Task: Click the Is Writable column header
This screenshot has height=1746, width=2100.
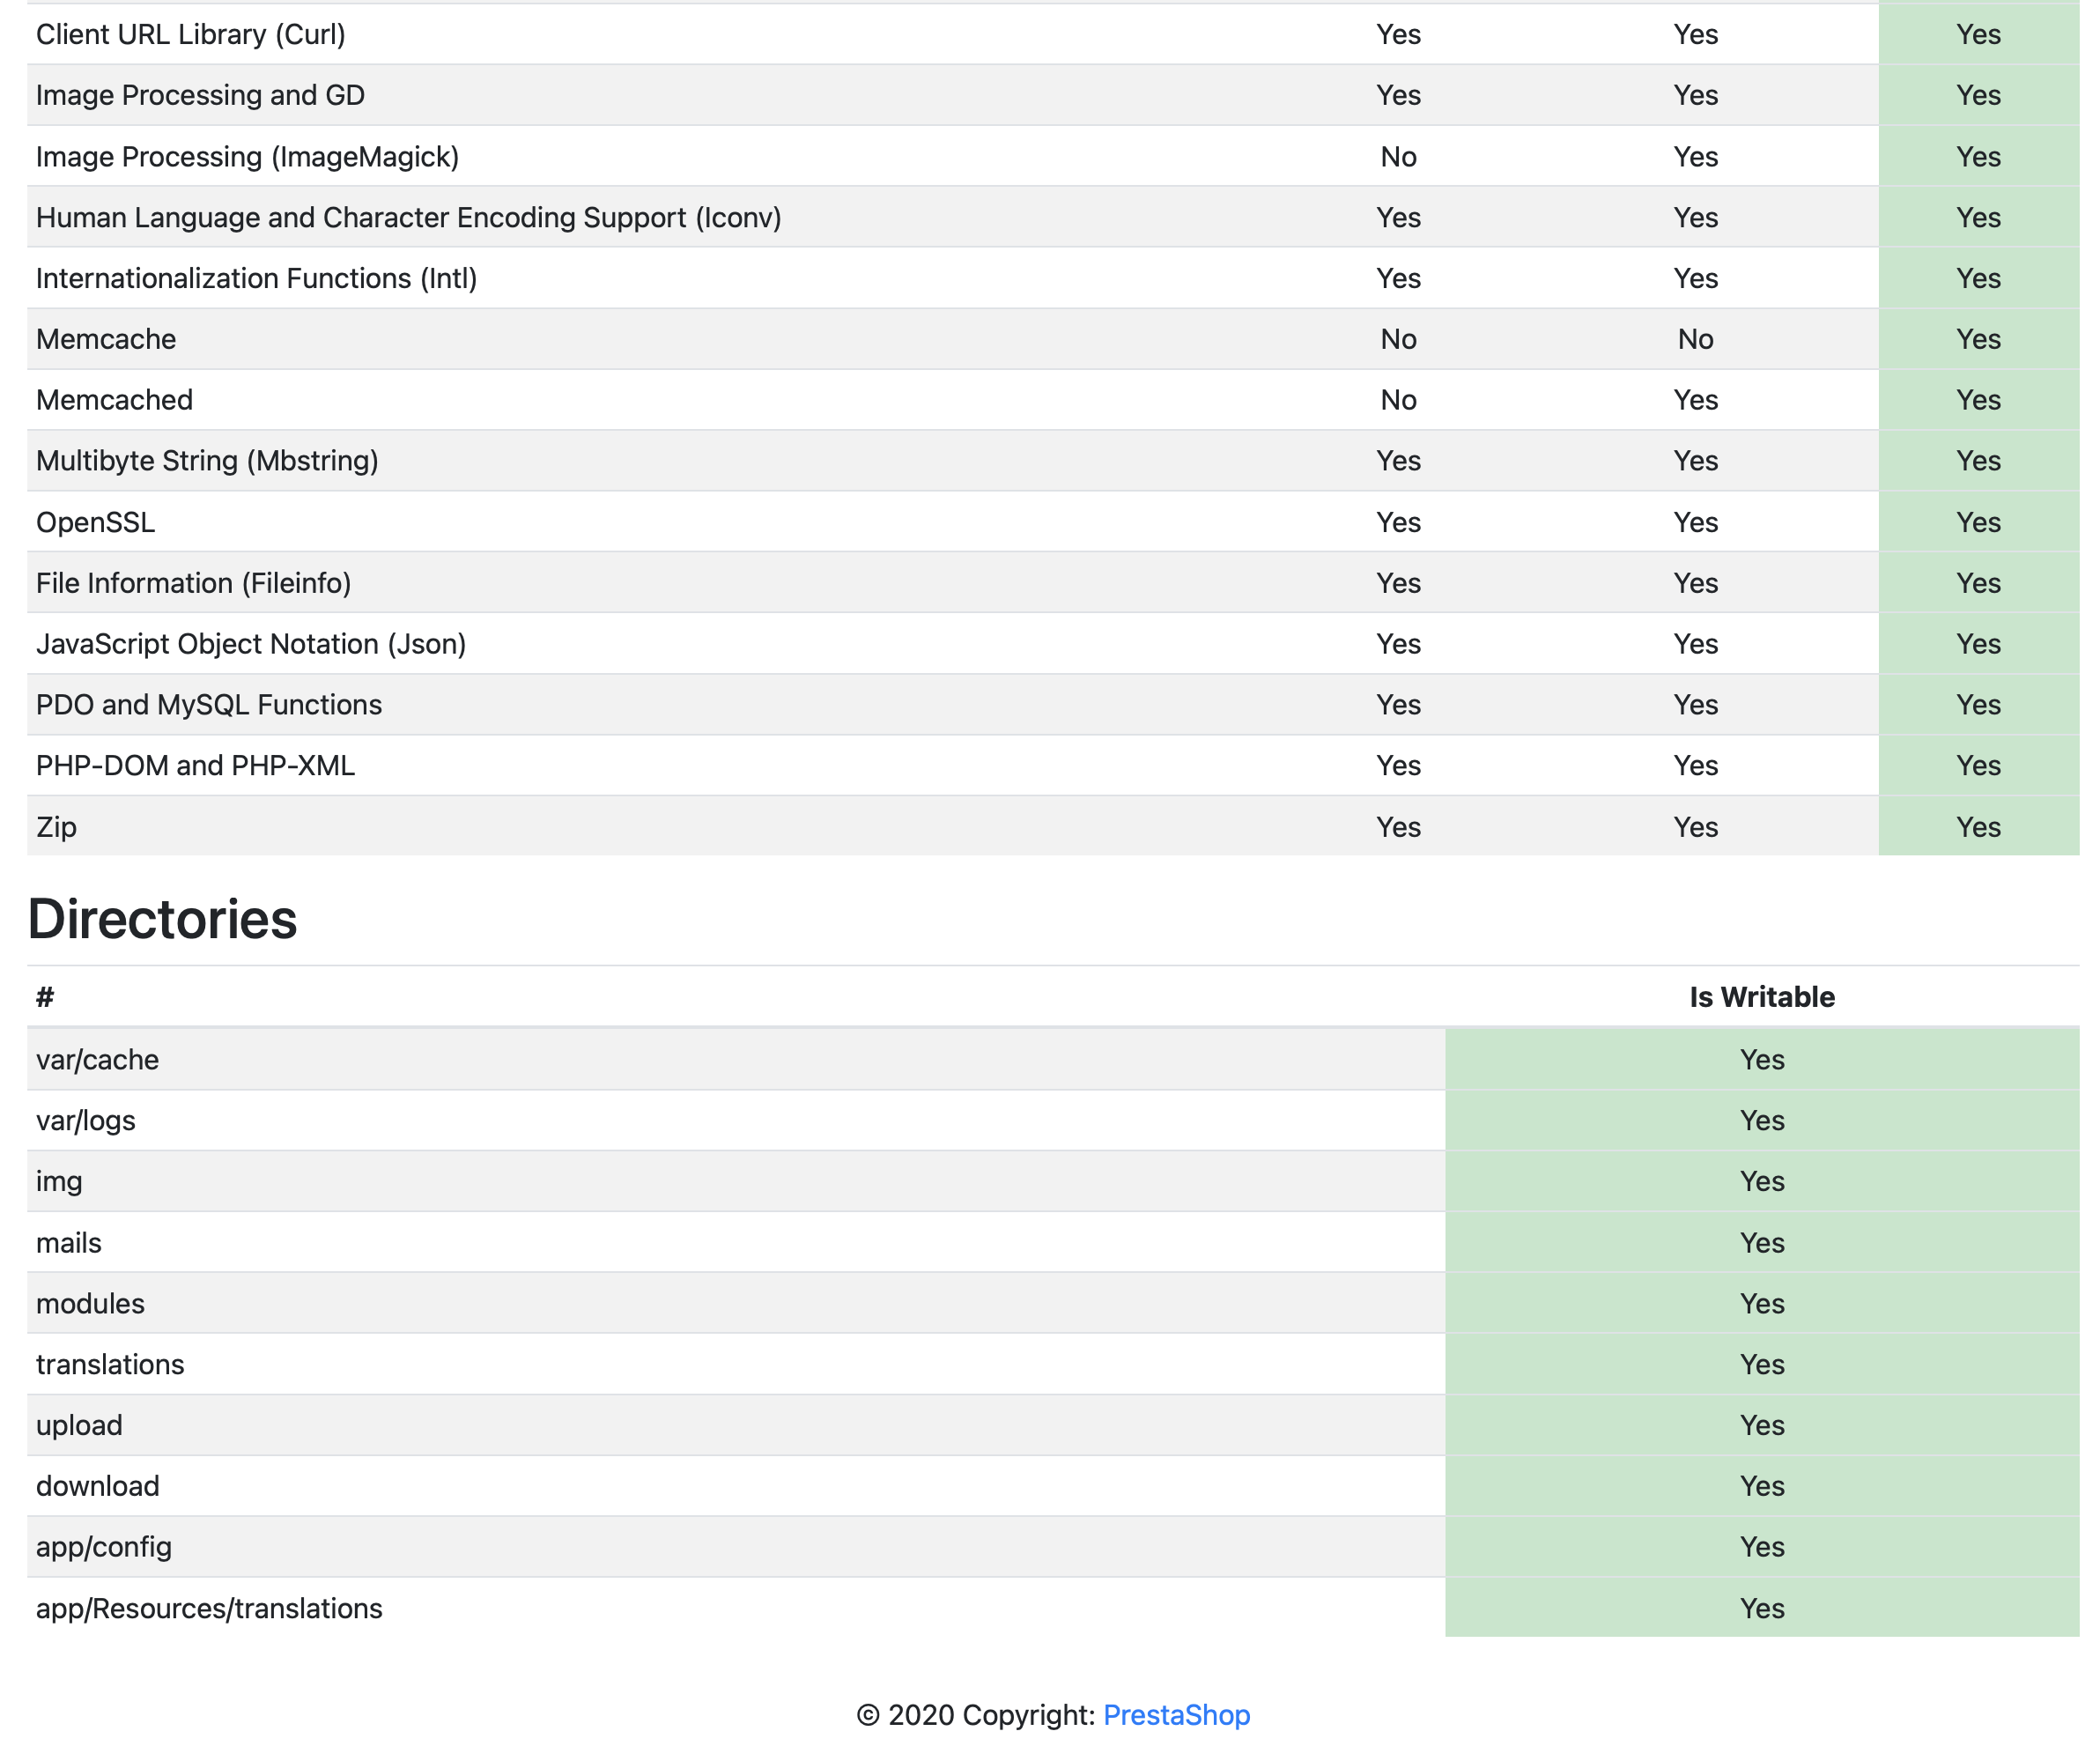Action: 1761,997
